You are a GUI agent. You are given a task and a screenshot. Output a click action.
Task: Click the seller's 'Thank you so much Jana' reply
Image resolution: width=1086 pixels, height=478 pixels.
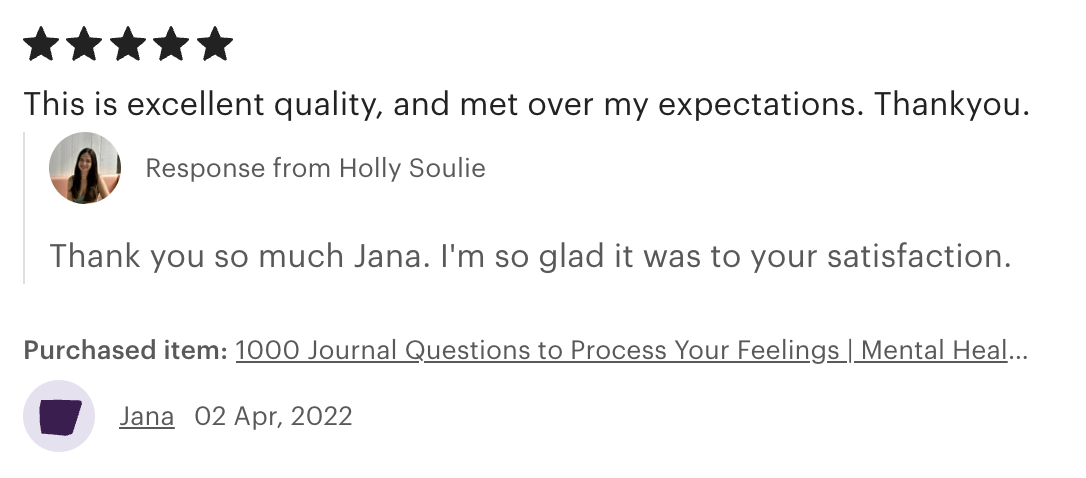coord(531,256)
